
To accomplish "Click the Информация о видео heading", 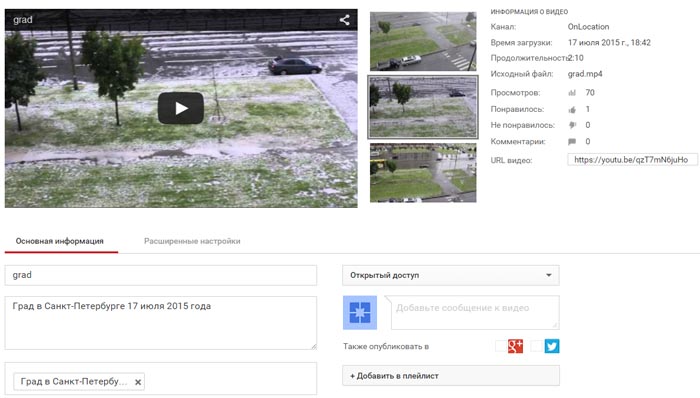I will tap(529, 12).
